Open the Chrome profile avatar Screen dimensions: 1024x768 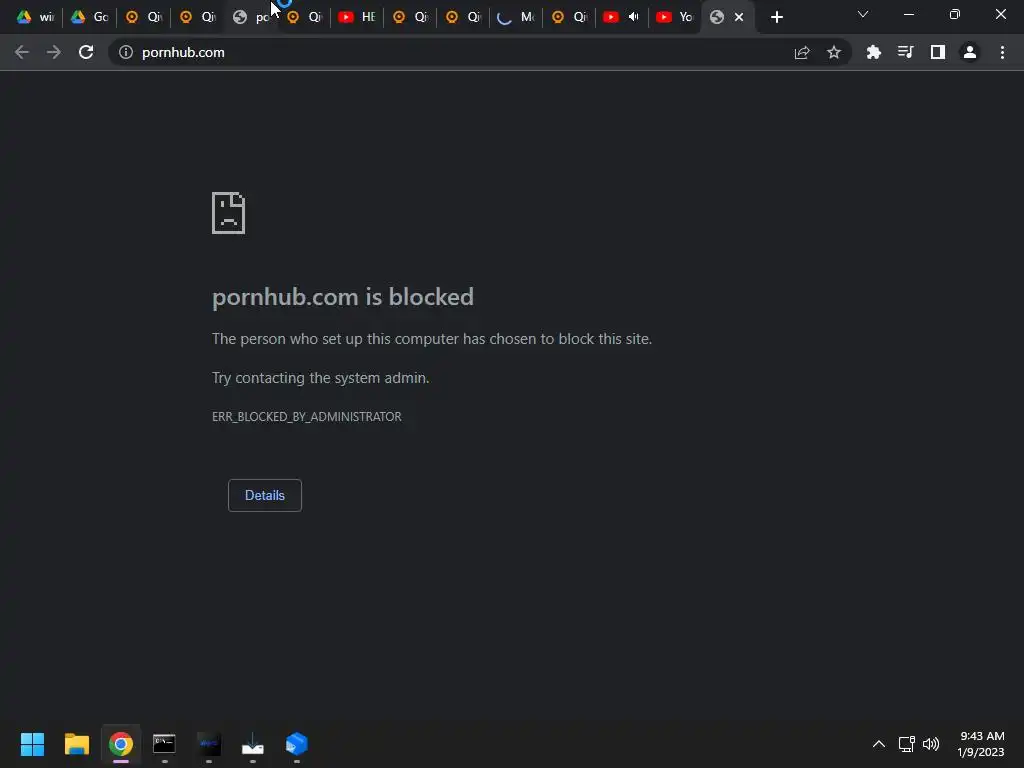tap(970, 52)
